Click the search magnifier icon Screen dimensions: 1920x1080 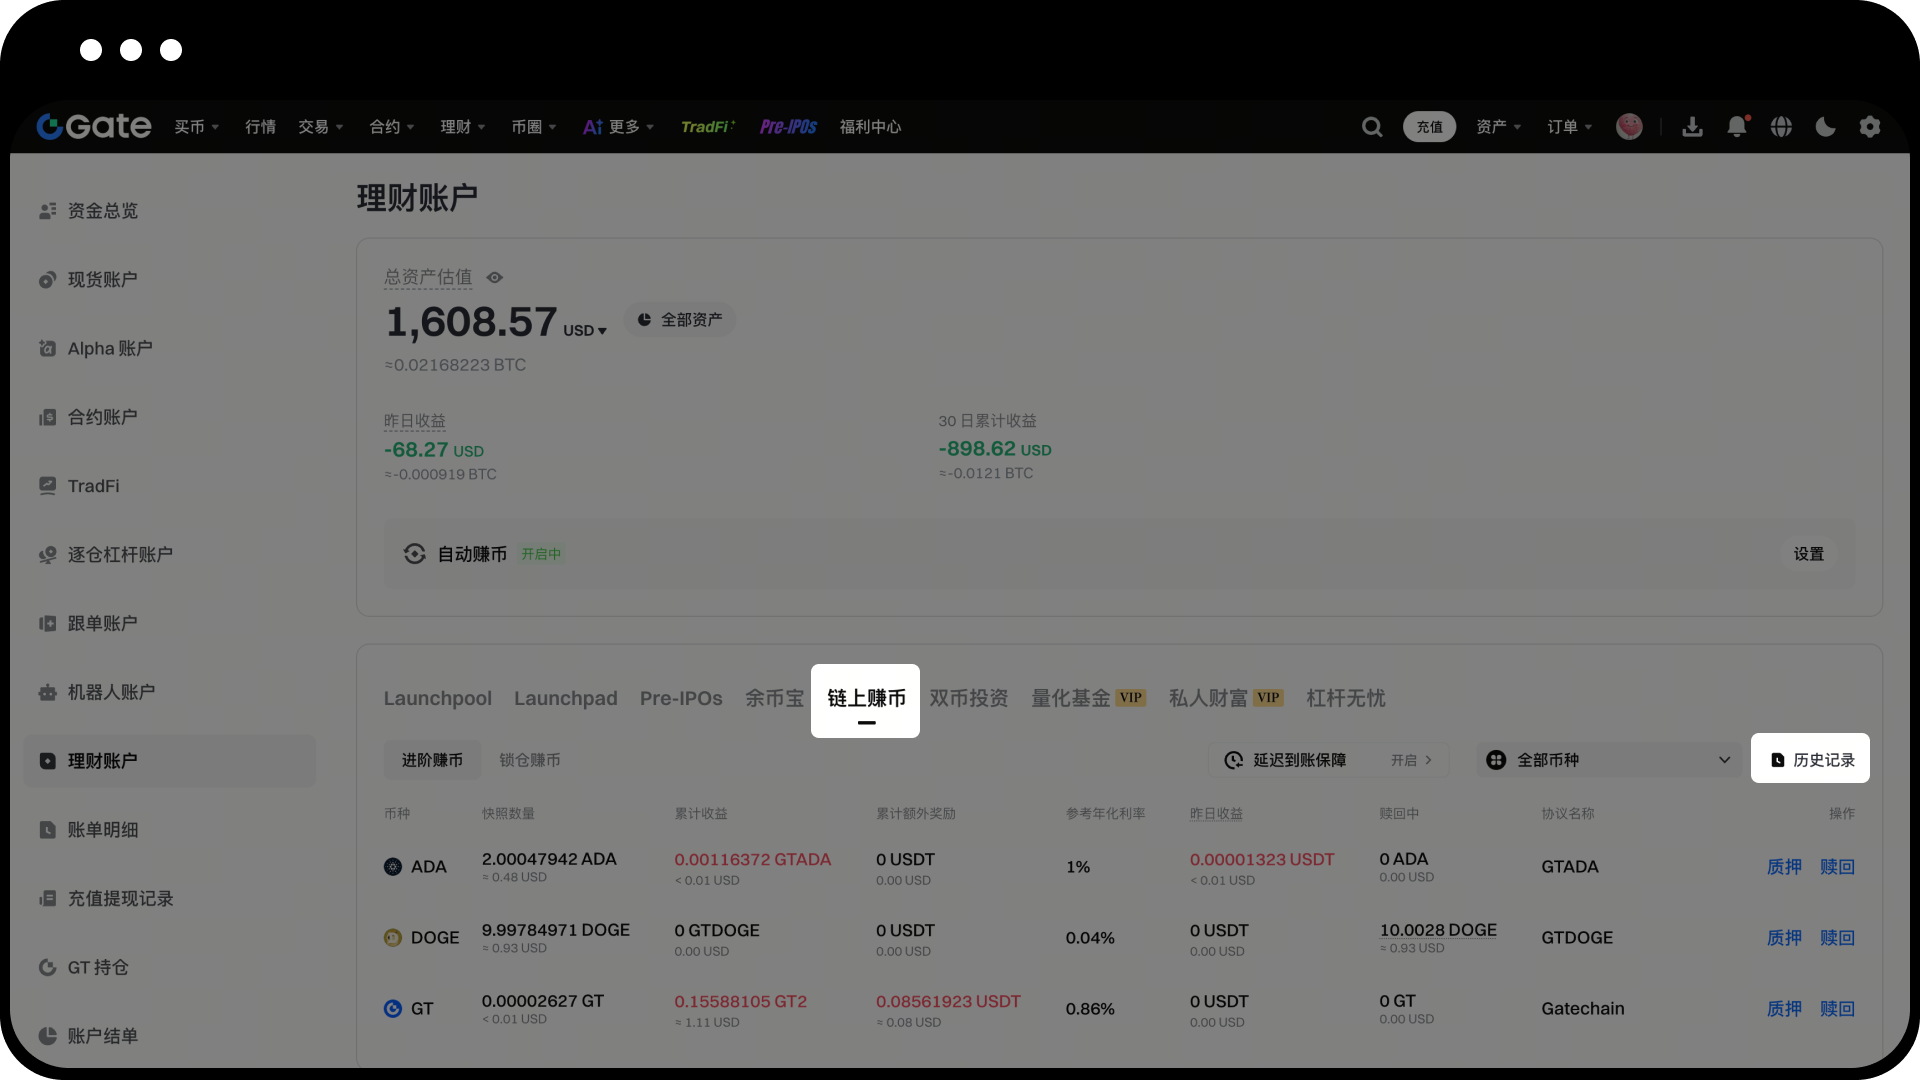point(1372,127)
